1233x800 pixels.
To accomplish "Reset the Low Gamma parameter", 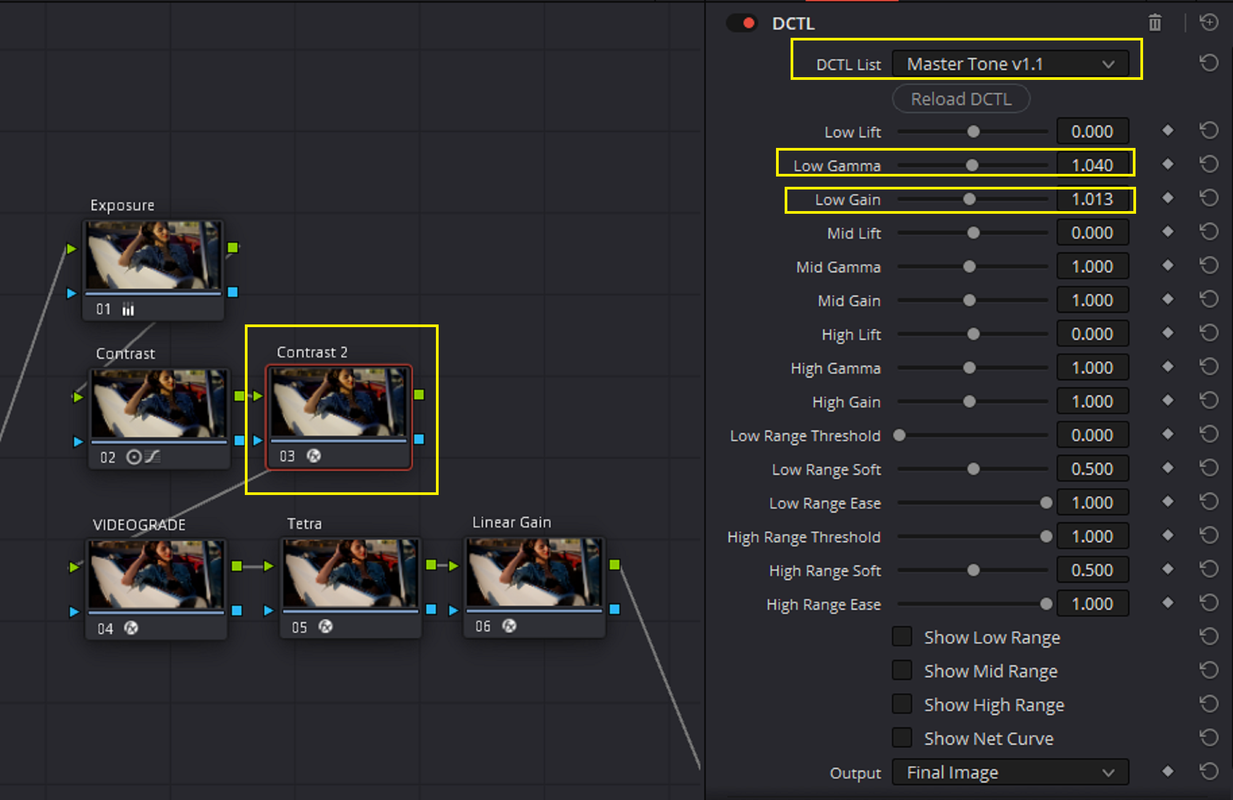I will click(1209, 165).
